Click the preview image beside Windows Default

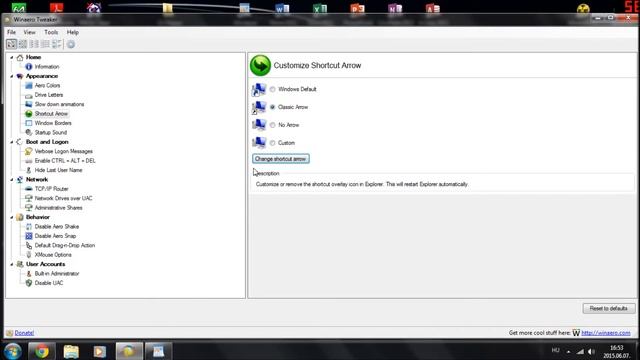pyautogui.click(x=259, y=90)
